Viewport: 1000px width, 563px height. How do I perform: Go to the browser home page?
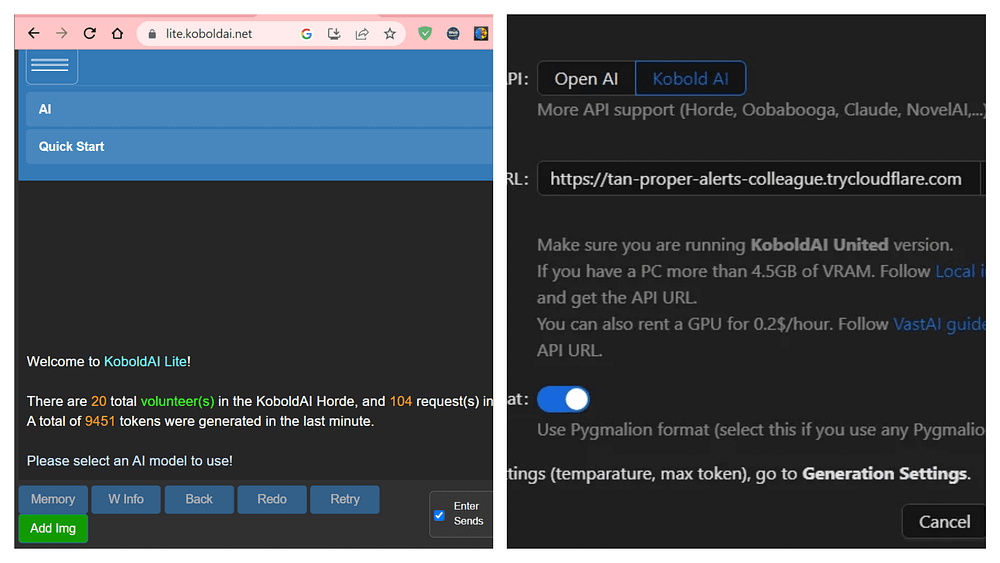[117, 33]
